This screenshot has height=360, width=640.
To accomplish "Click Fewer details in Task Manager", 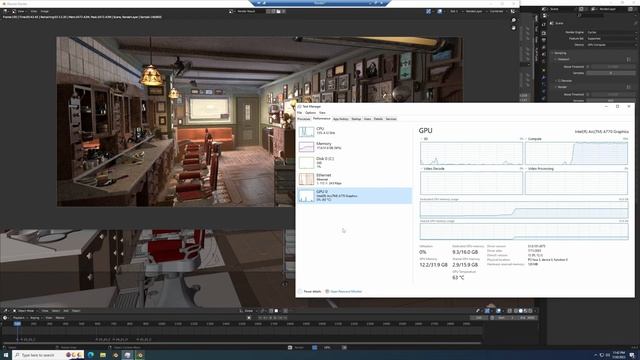I will [309, 291].
